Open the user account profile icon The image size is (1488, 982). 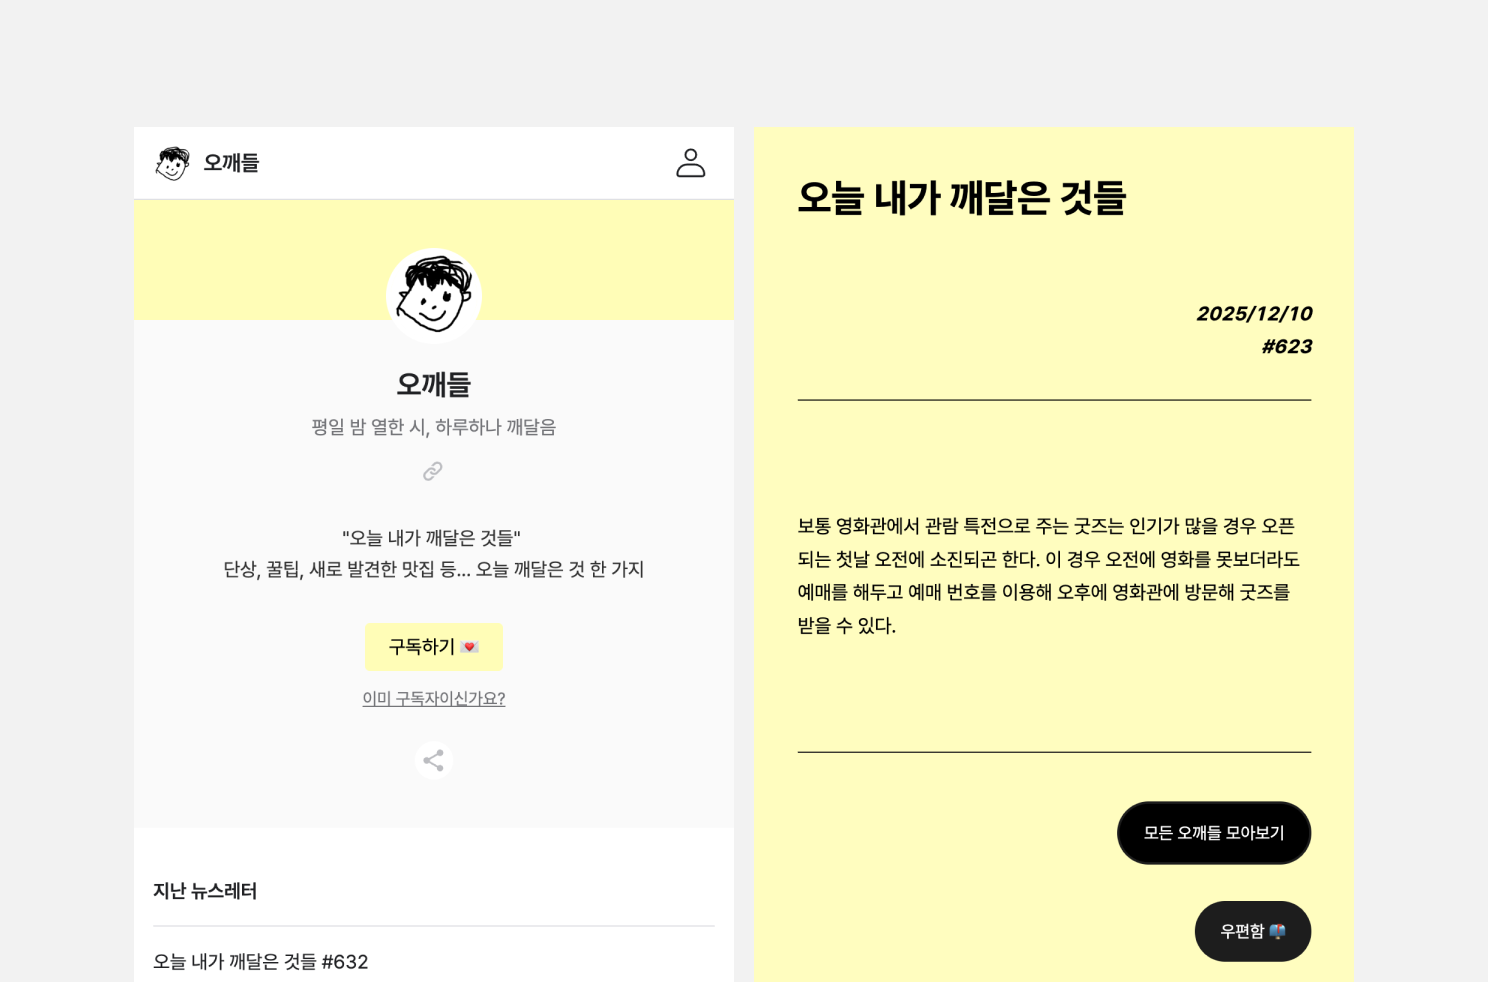(x=690, y=163)
